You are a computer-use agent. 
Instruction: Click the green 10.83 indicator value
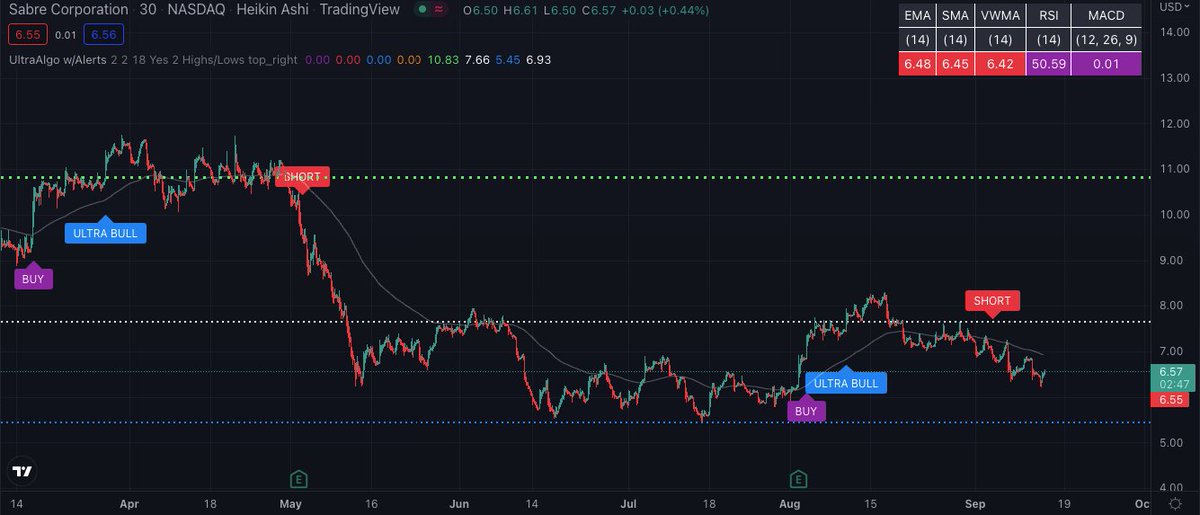(441, 60)
